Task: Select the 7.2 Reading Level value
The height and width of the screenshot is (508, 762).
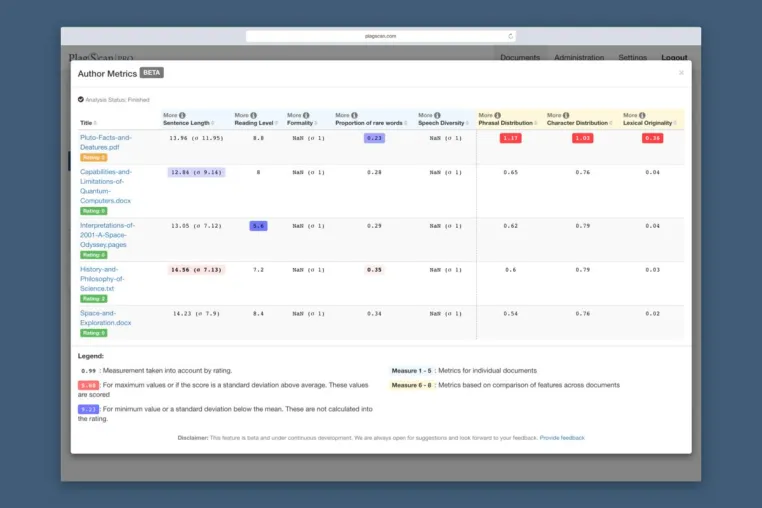Action: tap(258, 270)
